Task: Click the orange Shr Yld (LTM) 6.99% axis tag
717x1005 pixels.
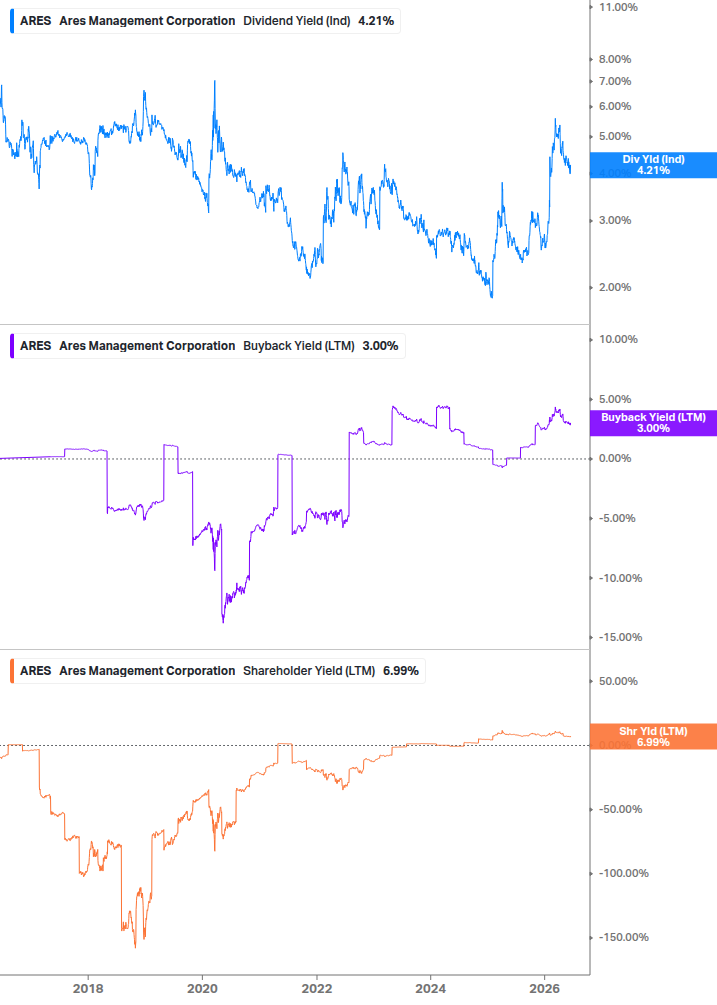Action: tap(653, 736)
